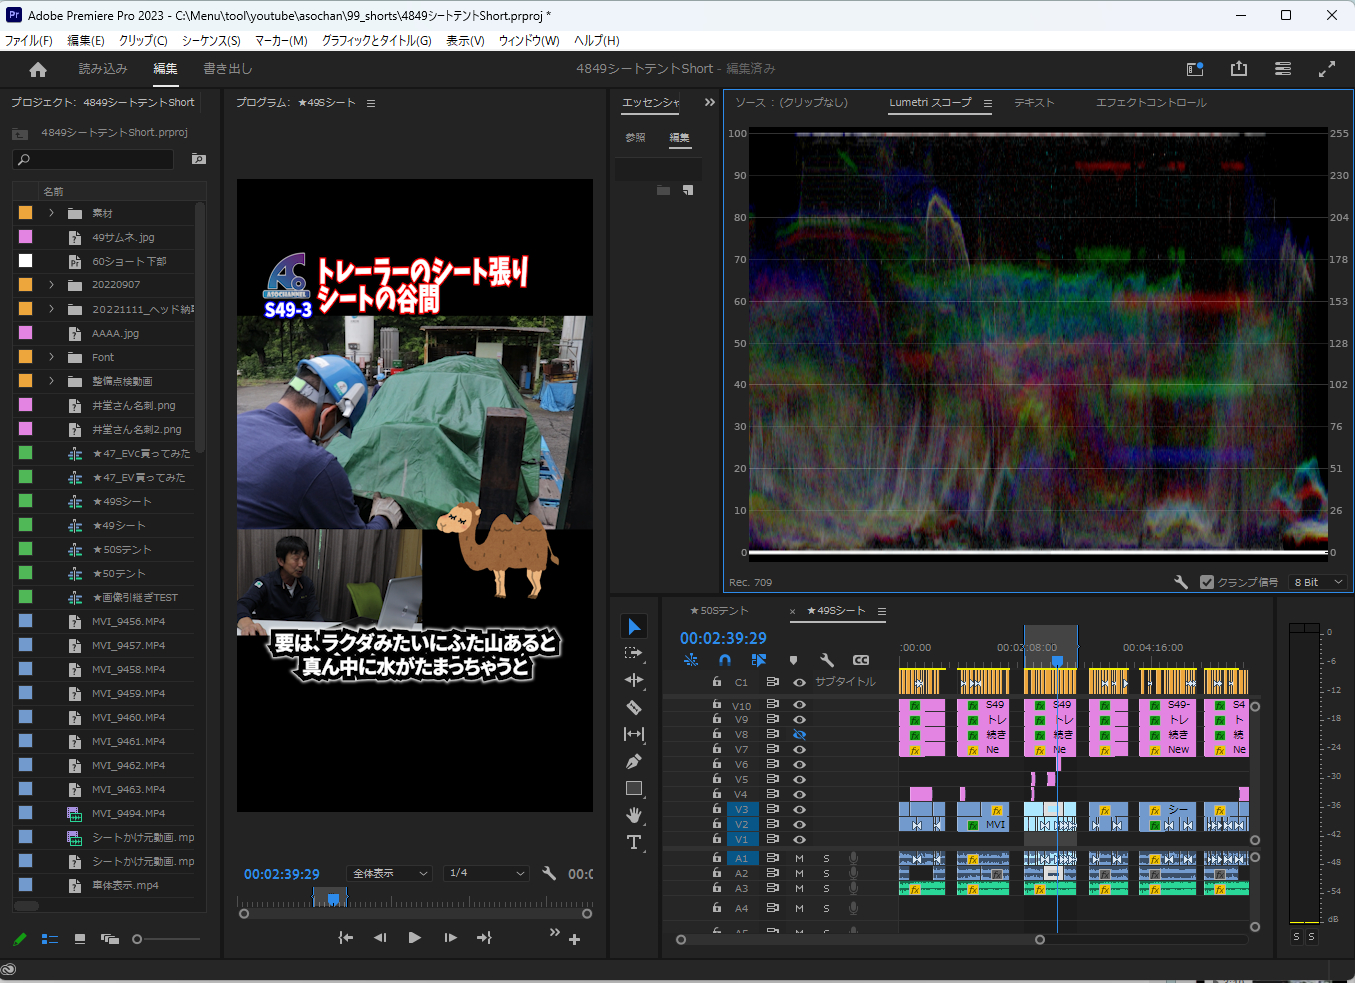This screenshot has height=983, width=1355.
Task: Select the Hand tool
Action: coord(634,815)
